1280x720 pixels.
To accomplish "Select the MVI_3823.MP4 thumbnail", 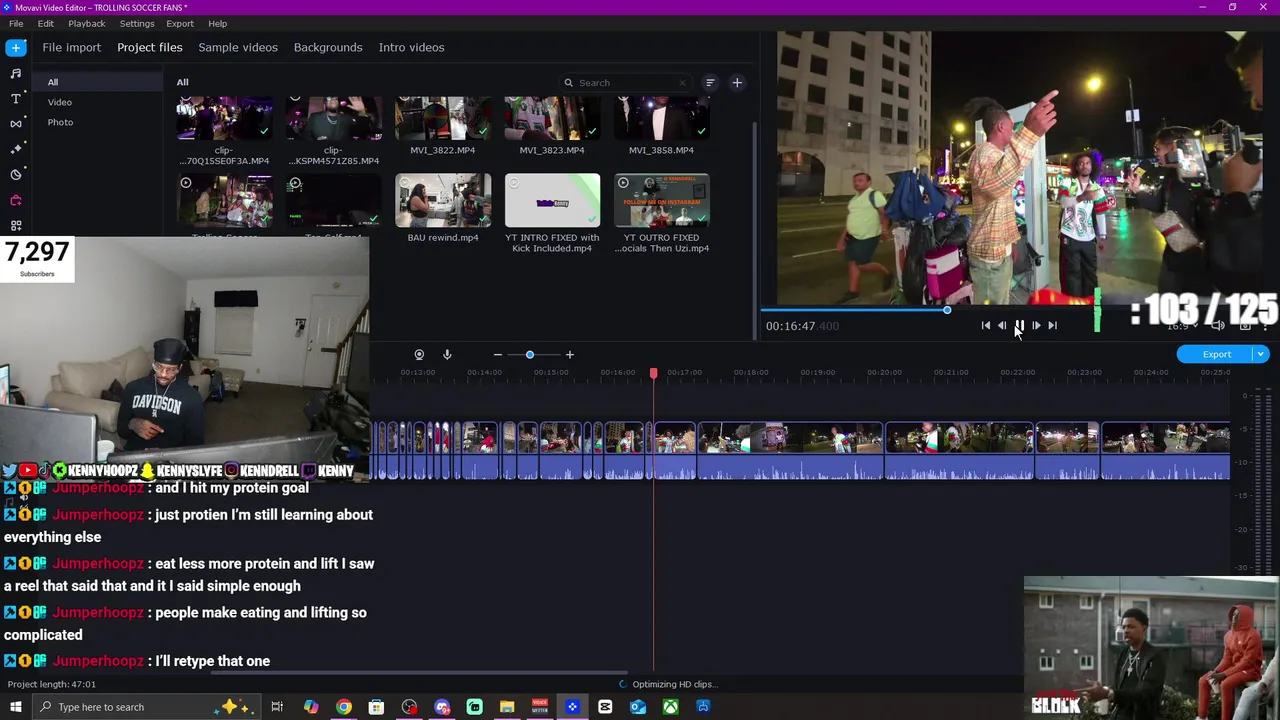I will (x=552, y=119).
